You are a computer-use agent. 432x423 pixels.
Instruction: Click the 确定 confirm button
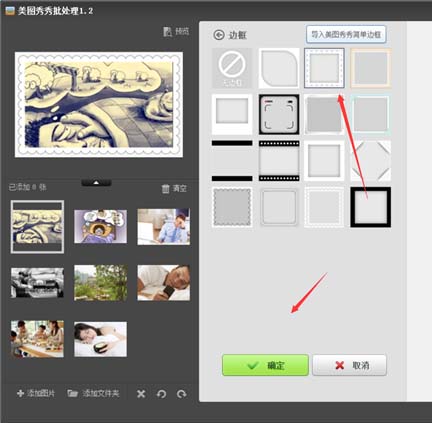(265, 365)
